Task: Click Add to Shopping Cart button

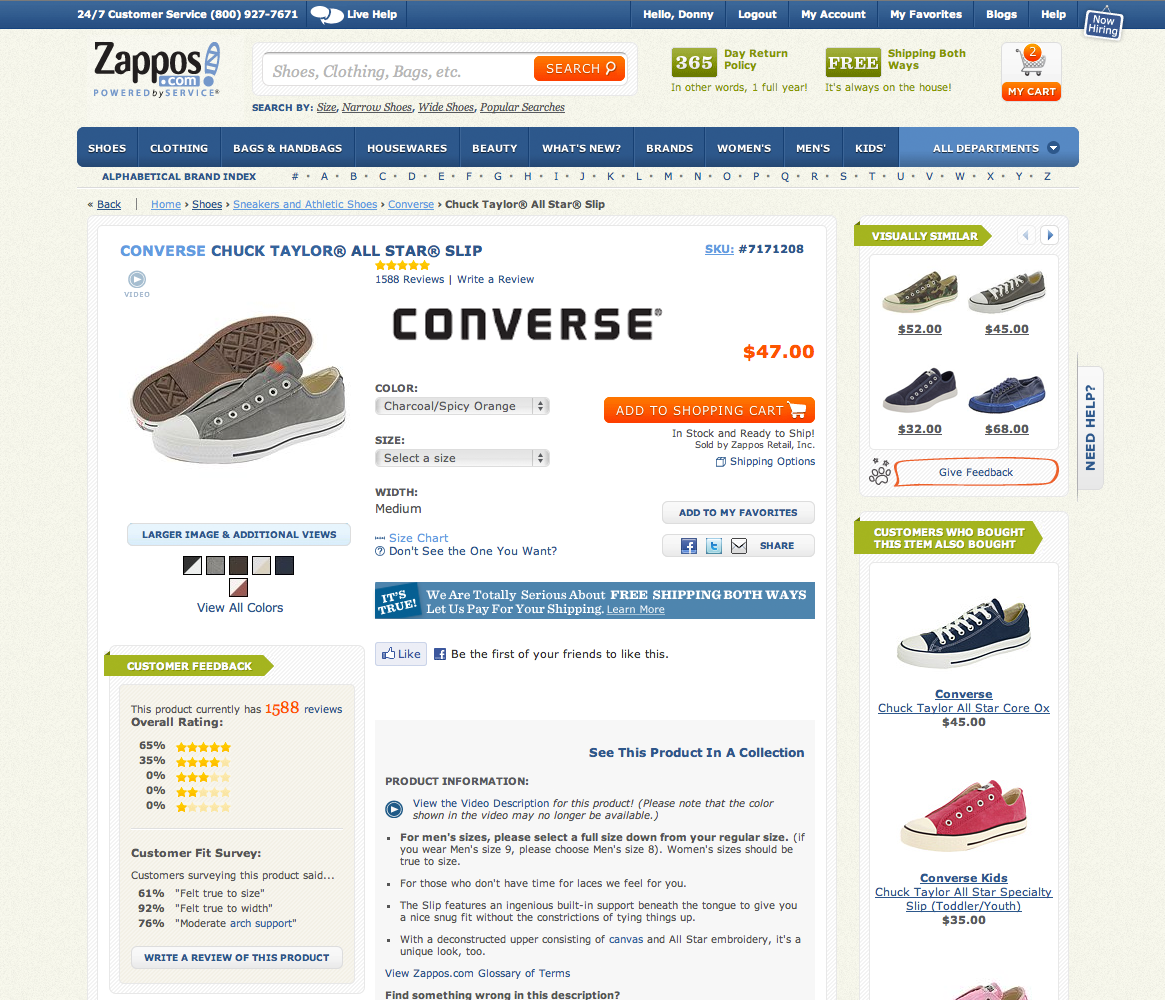Action: coord(710,410)
